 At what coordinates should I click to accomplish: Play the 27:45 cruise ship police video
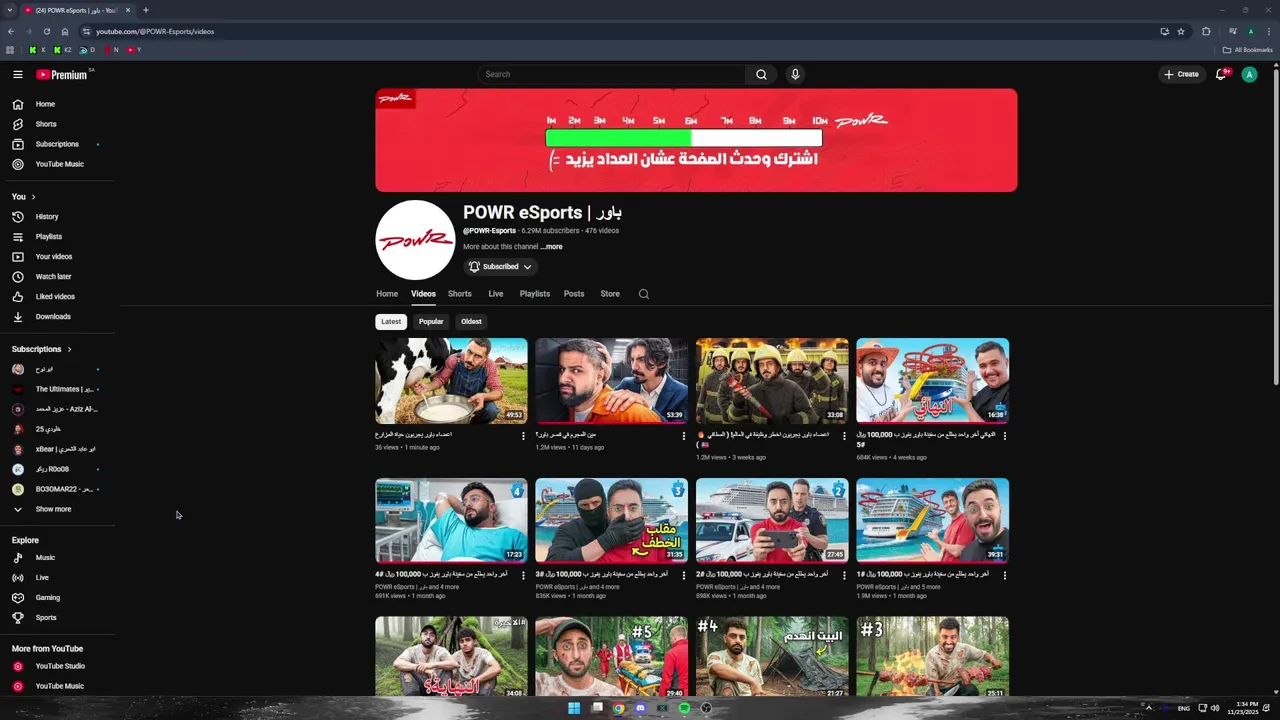coord(772,520)
